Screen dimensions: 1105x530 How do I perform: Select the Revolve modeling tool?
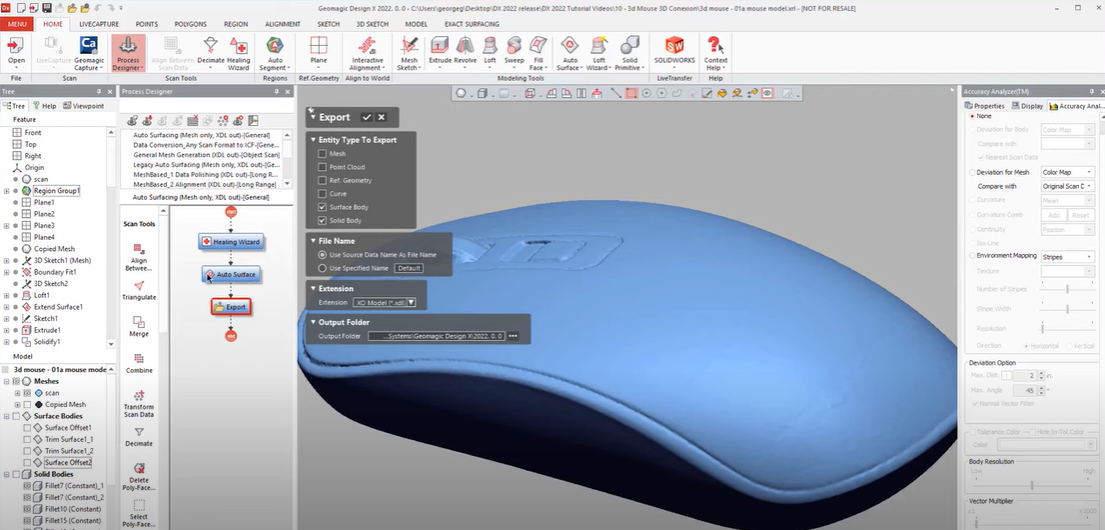click(x=464, y=50)
